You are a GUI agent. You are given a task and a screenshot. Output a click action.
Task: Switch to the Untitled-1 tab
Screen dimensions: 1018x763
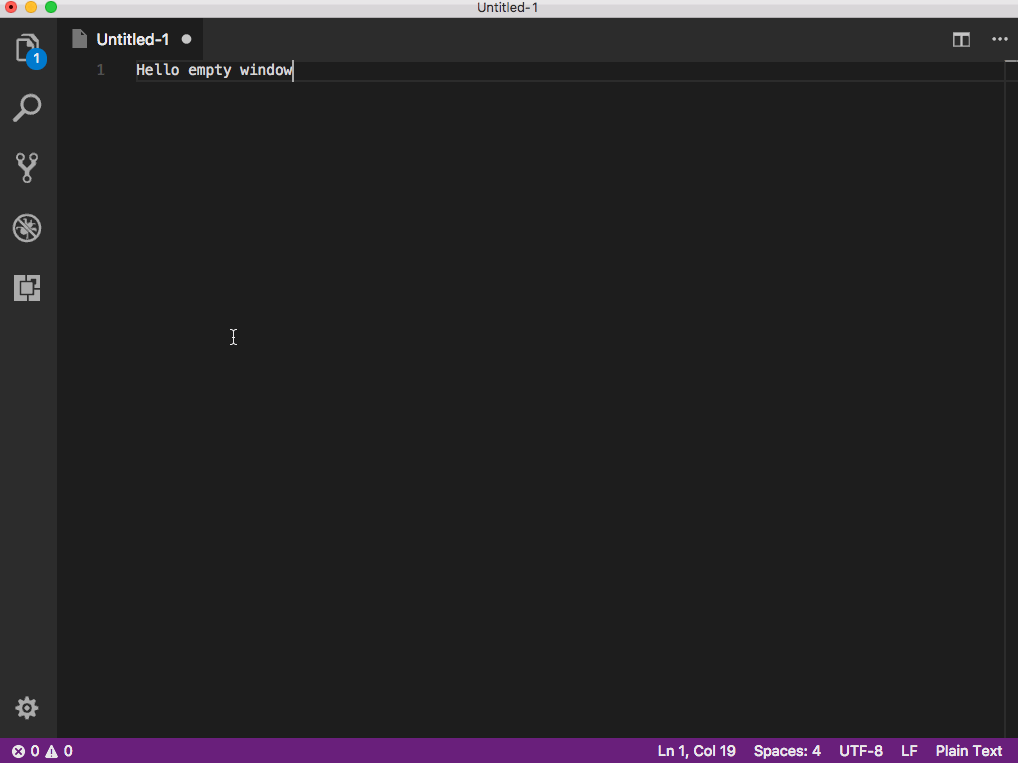pyautogui.click(x=133, y=39)
